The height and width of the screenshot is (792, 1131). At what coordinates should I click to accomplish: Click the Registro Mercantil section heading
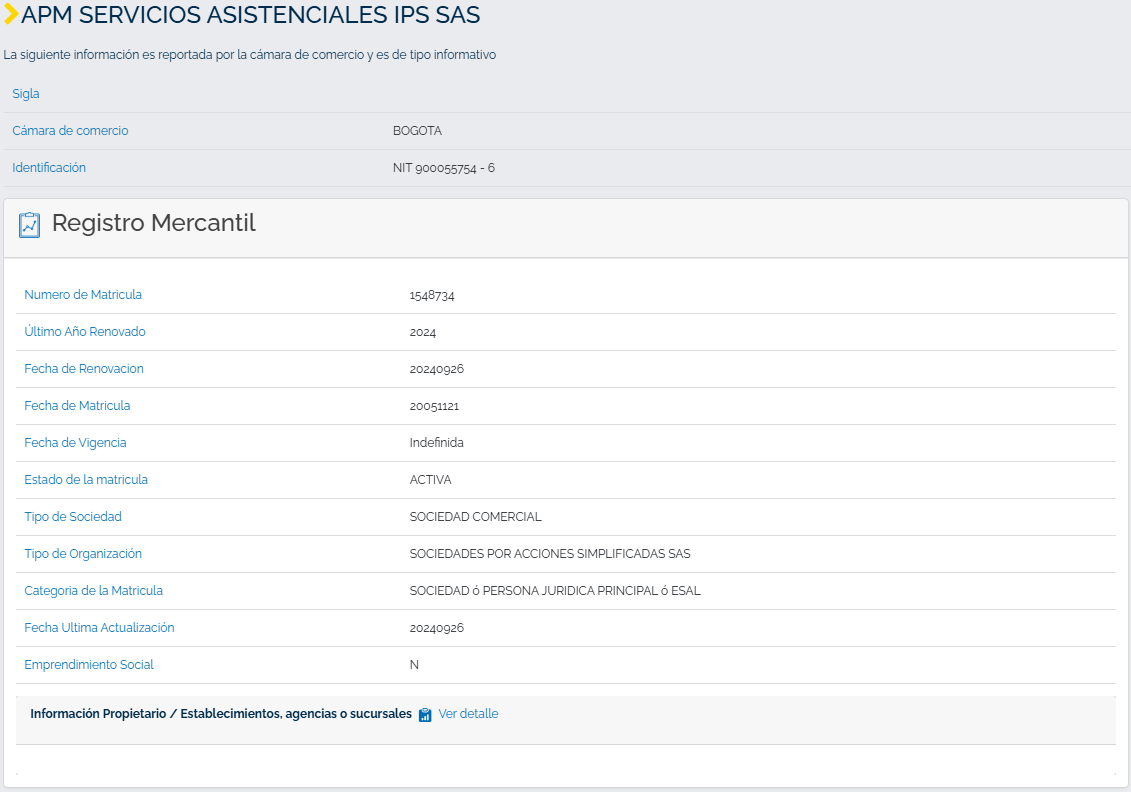pos(154,223)
